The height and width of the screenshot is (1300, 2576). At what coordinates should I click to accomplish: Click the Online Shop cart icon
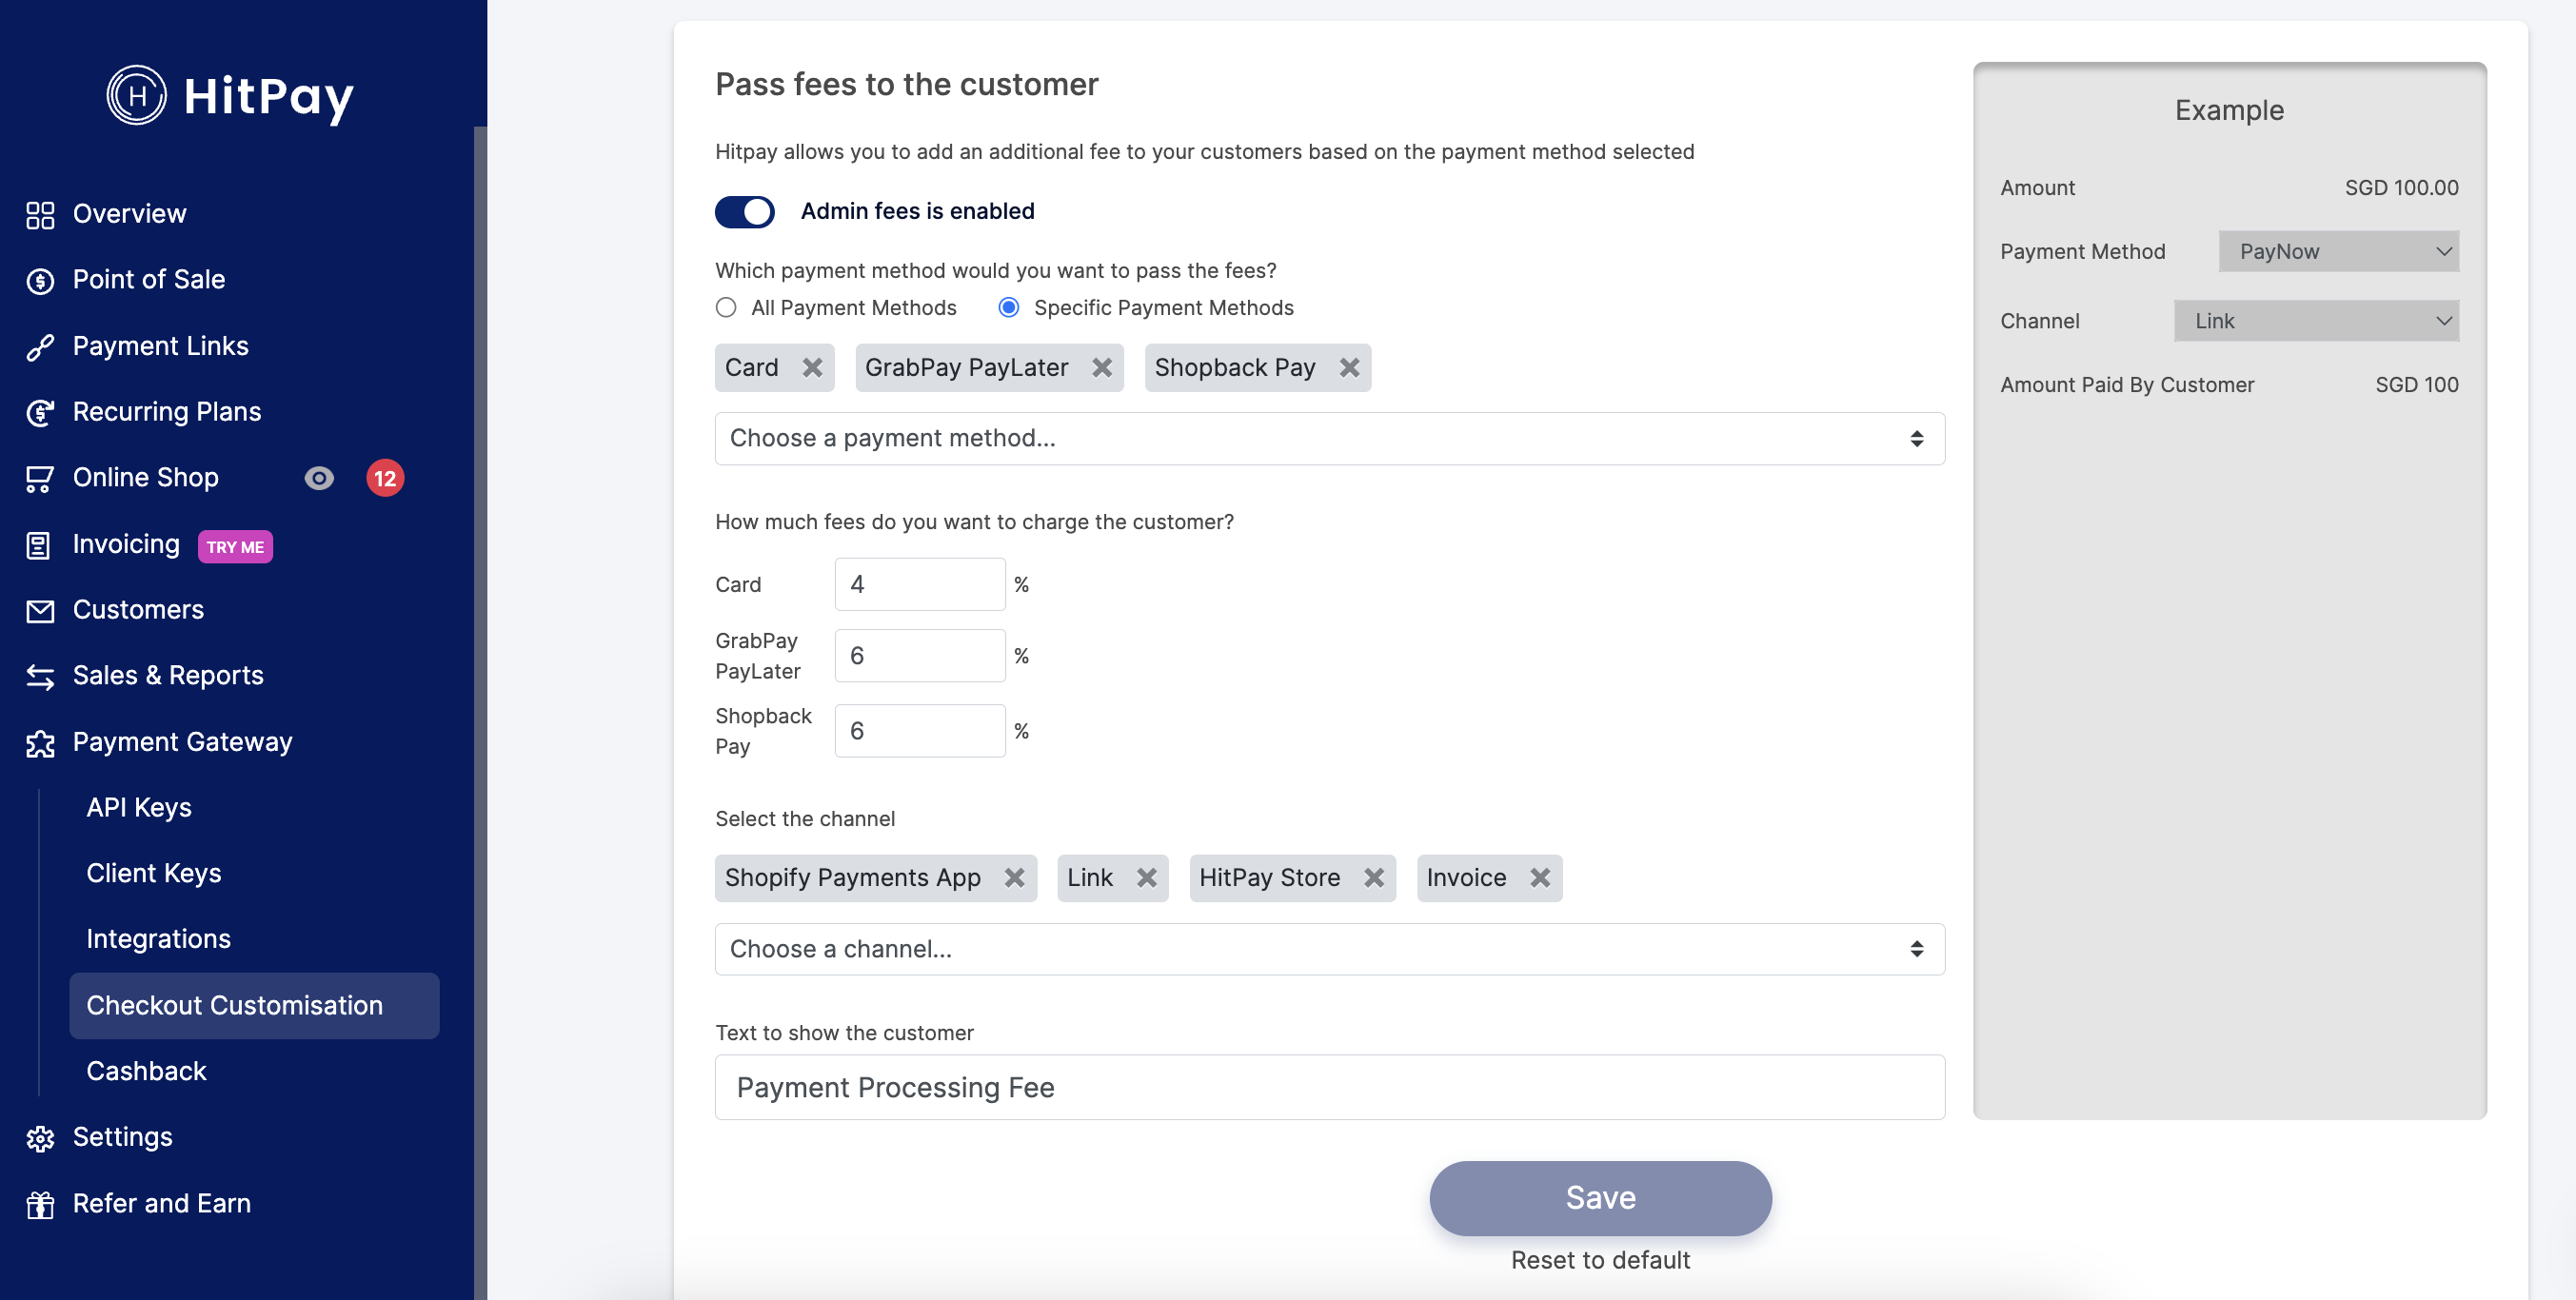pyautogui.click(x=40, y=479)
